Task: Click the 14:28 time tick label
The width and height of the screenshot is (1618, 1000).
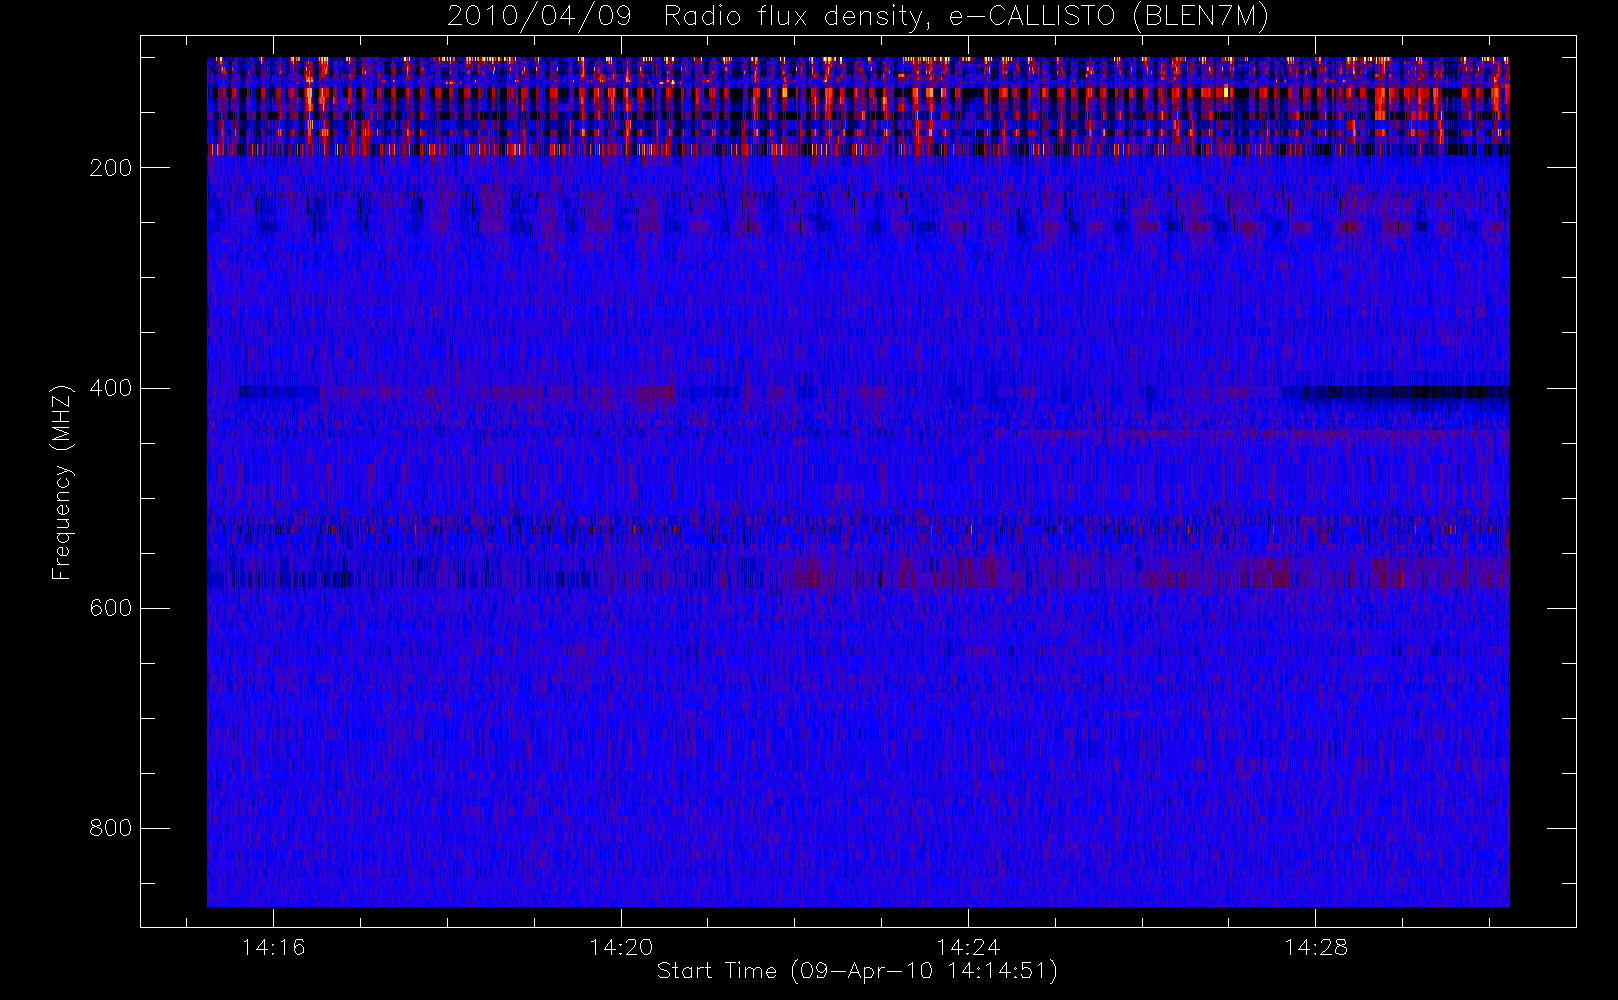Action: click(x=1316, y=947)
